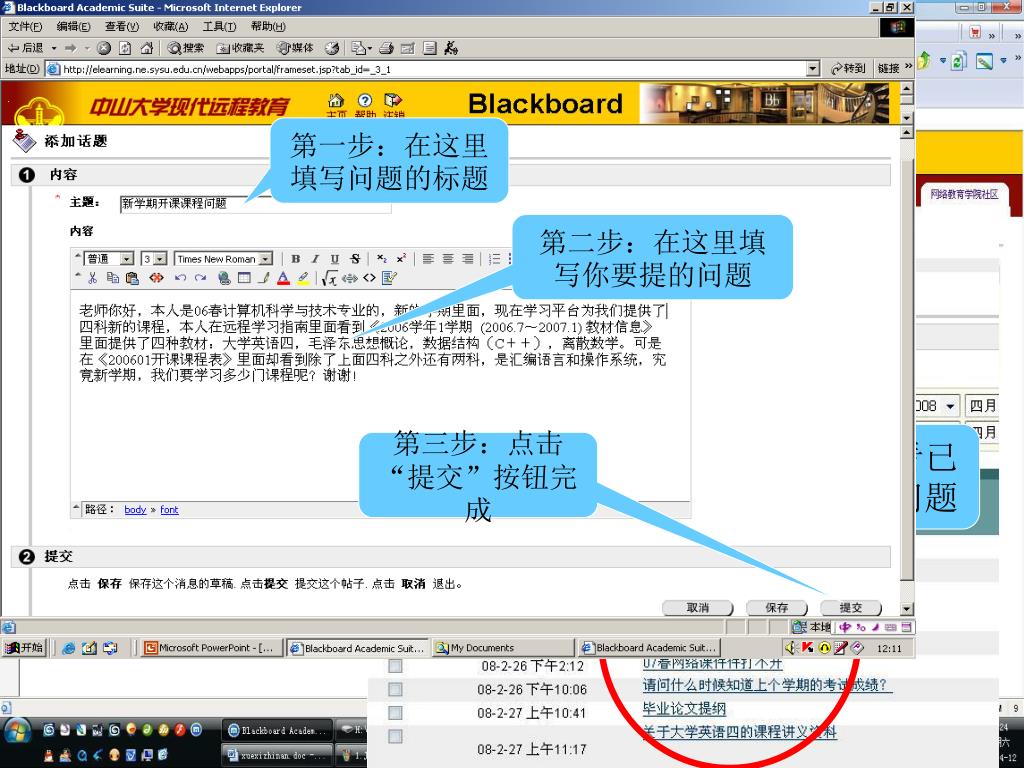Click the cut scissors icon
Screen dimensions: 1024x768
pos(93,278)
